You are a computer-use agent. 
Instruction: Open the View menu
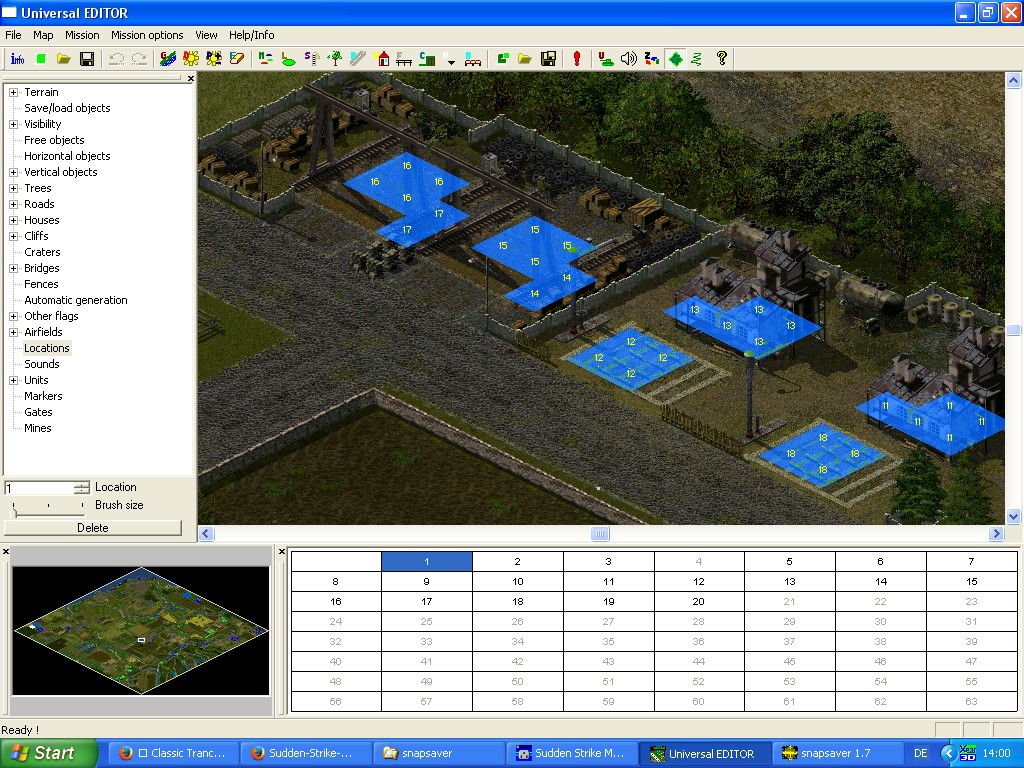point(206,35)
